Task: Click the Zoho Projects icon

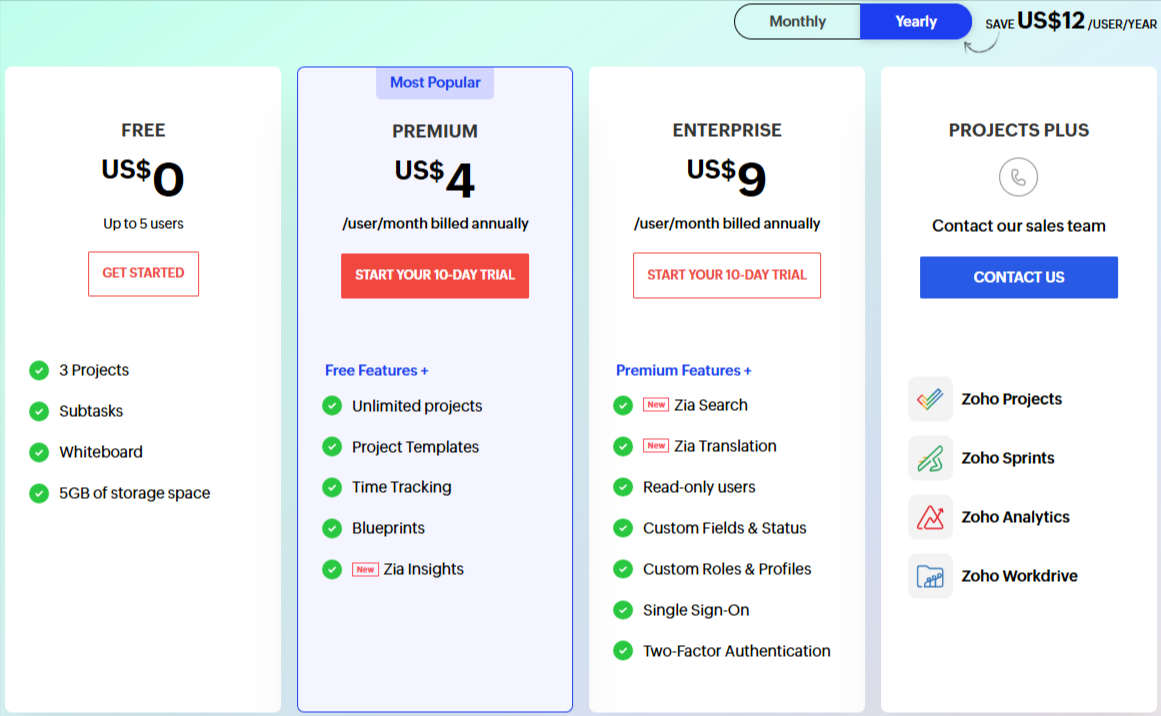Action: click(930, 399)
